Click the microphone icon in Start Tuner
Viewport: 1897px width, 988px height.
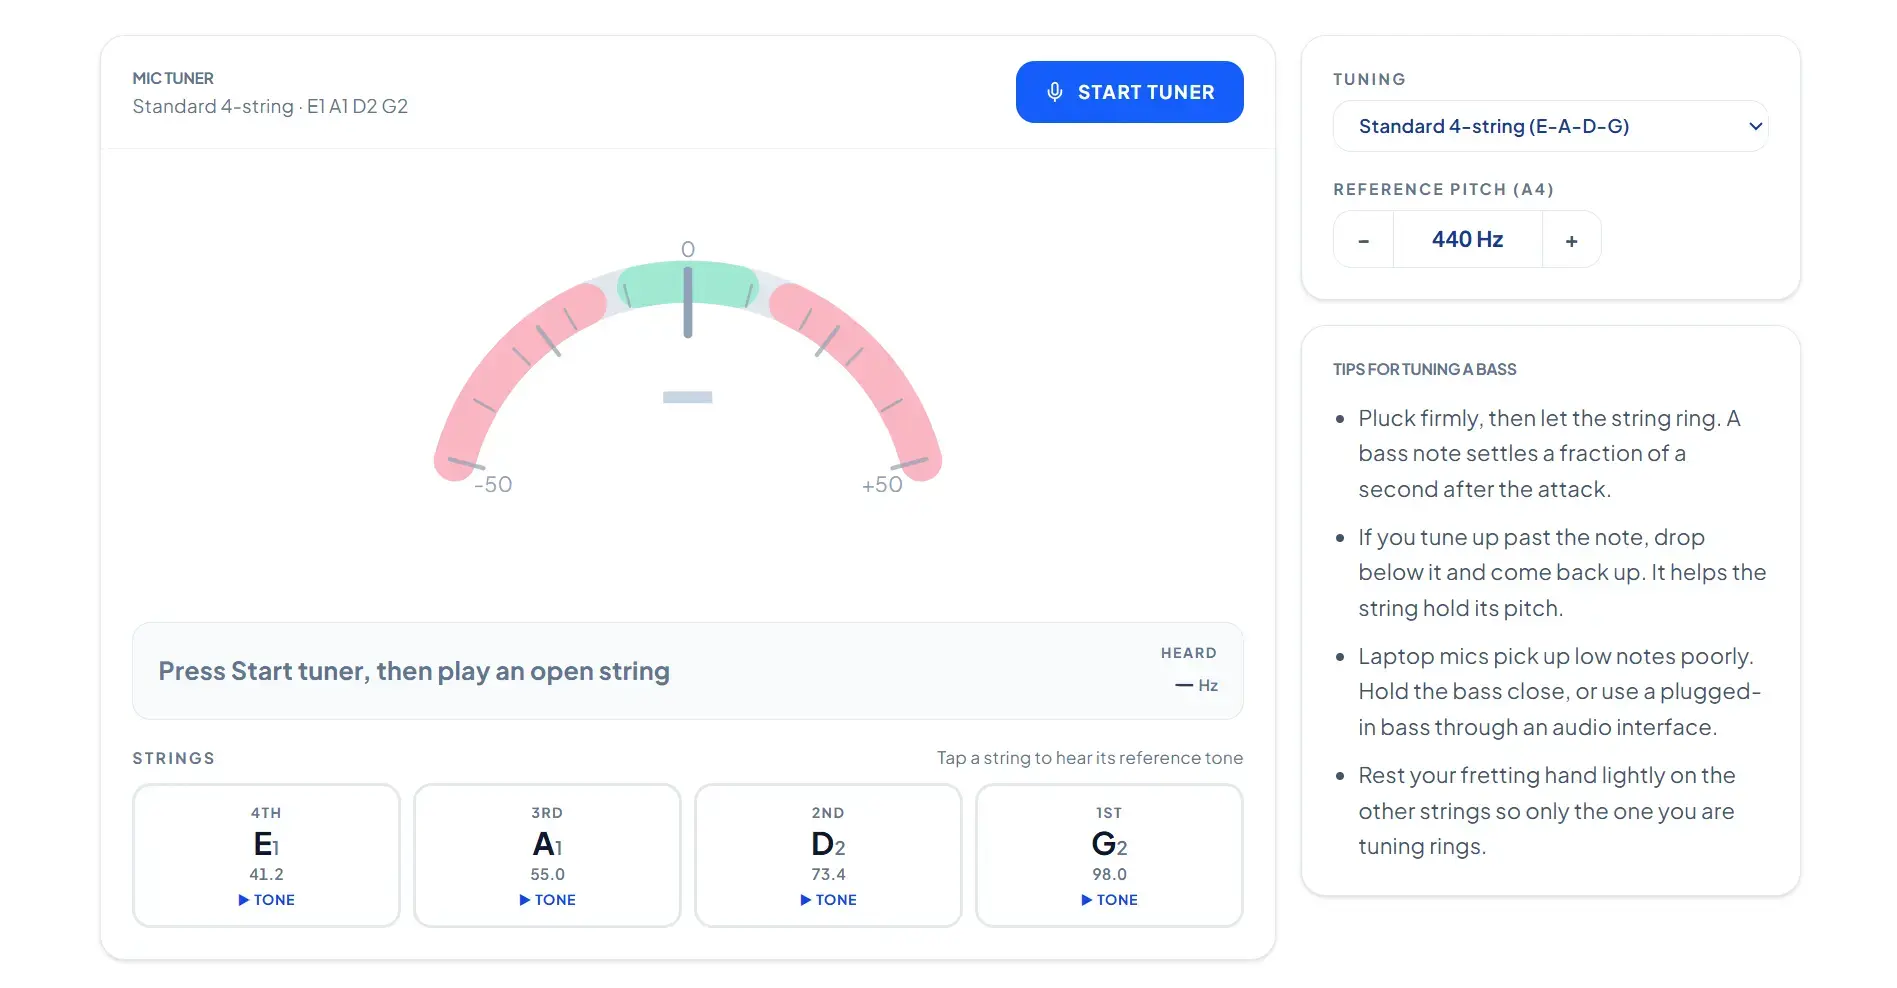point(1054,92)
